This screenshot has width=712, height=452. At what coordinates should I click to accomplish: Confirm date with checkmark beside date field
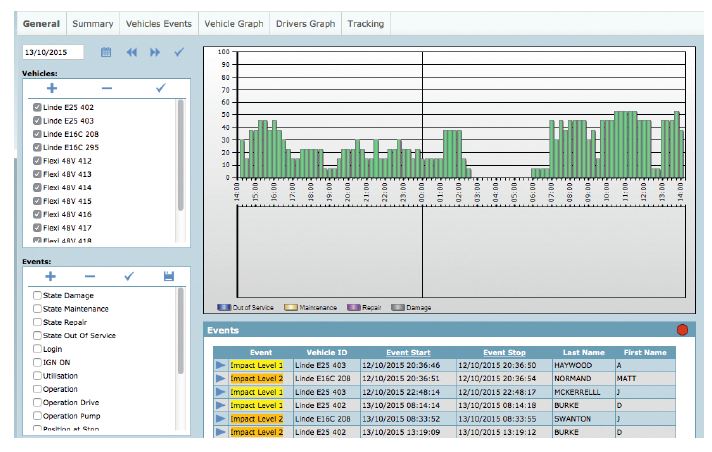pyautogui.click(x=179, y=52)
